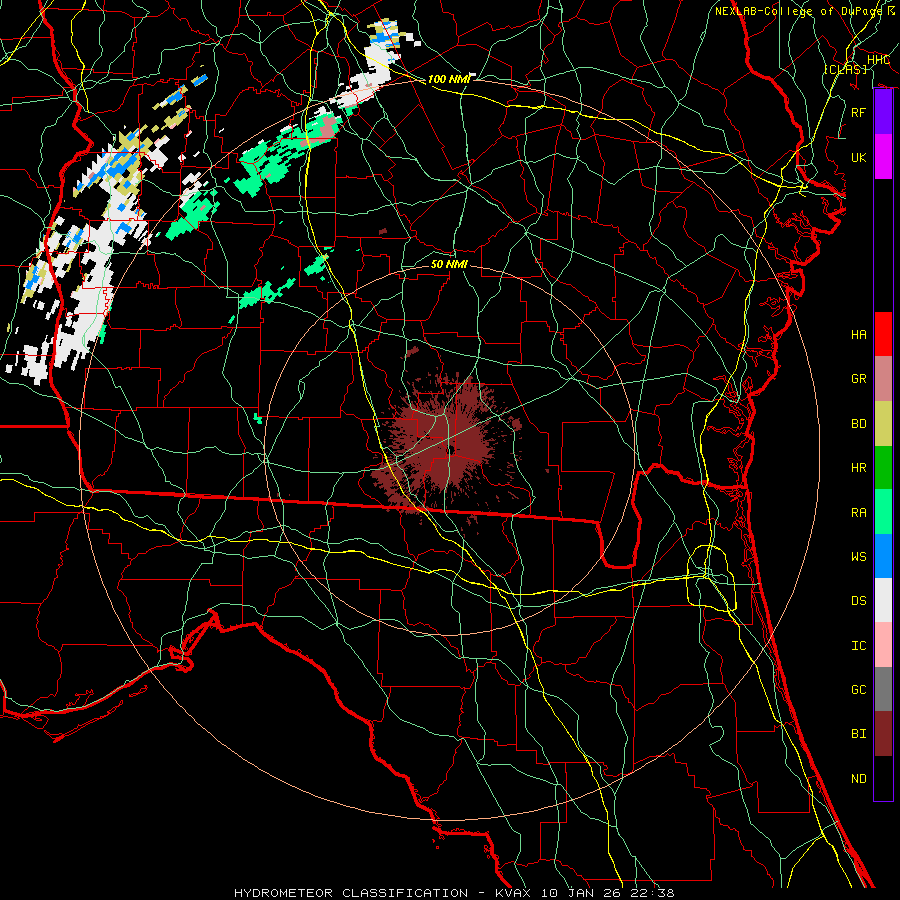
Task: Click the DS white legend swatch
Action: 883,600
